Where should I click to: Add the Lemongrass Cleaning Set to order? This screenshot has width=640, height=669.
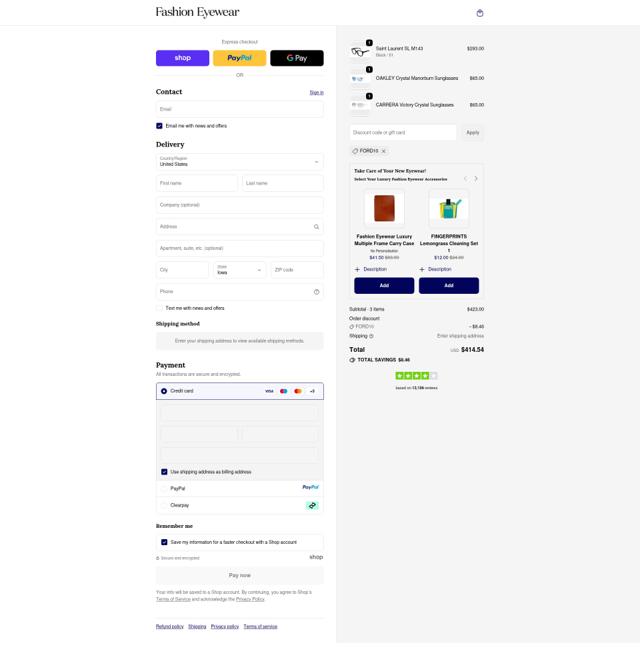pyautogui.click(x=448, y=285)
